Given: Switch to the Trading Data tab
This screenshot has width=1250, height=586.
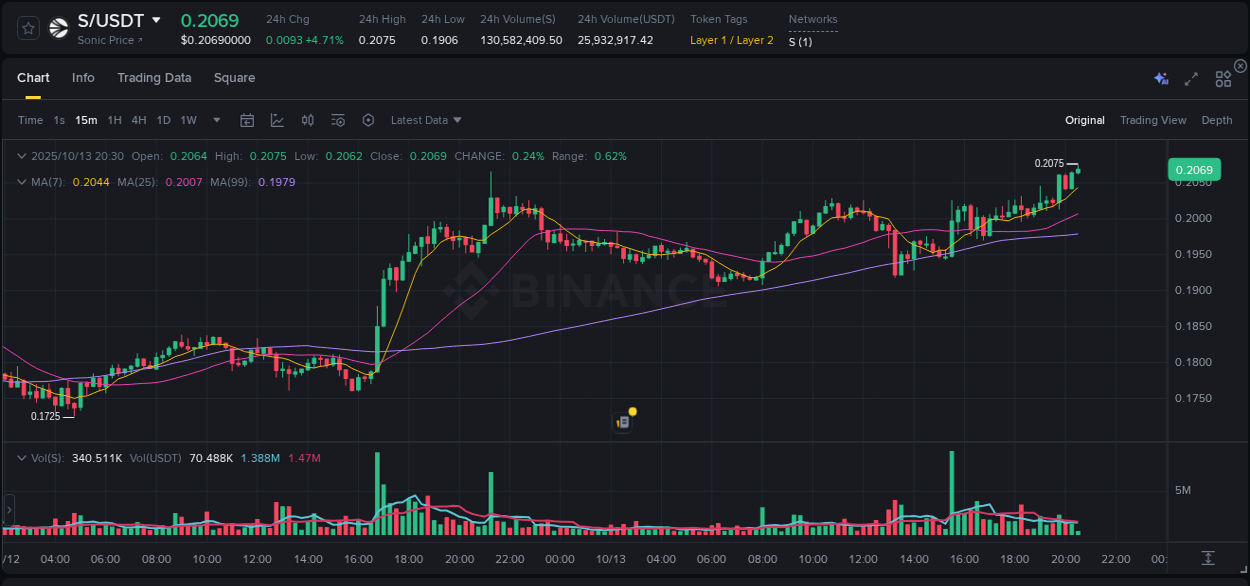Looking at the screenshot, I should [154, 77].
